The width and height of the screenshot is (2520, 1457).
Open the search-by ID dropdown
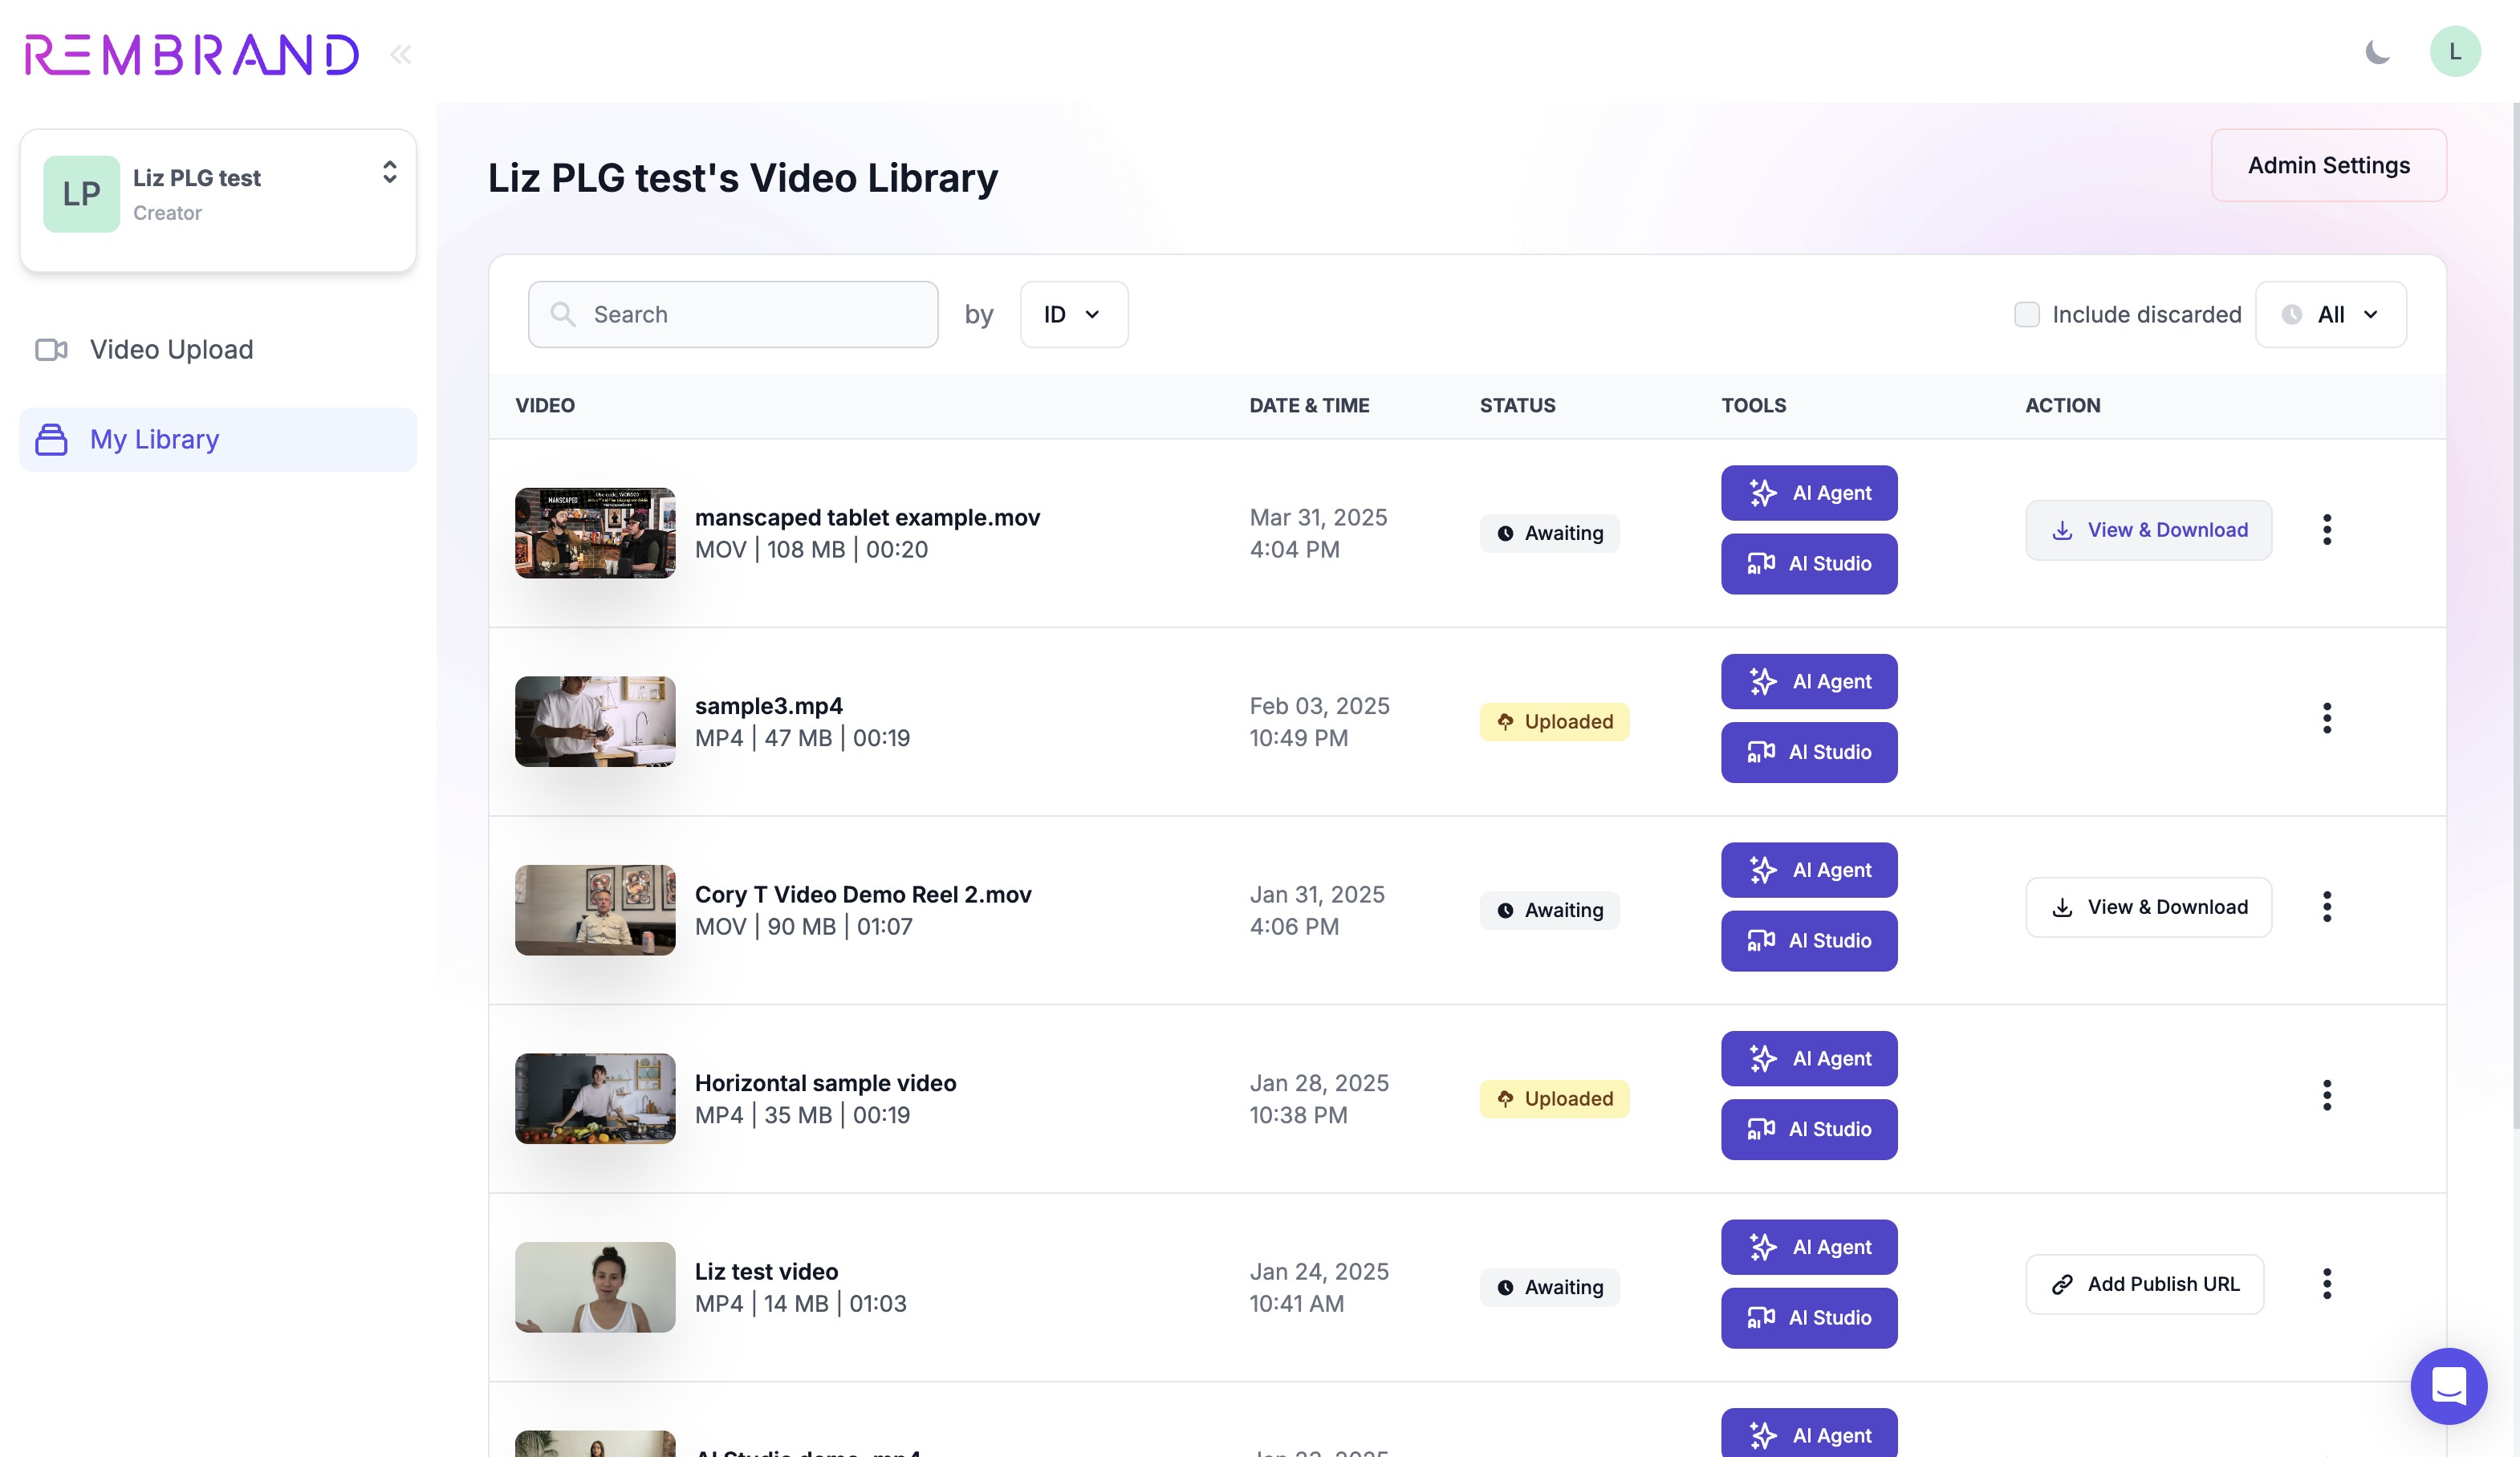(x=1074, y=314)
